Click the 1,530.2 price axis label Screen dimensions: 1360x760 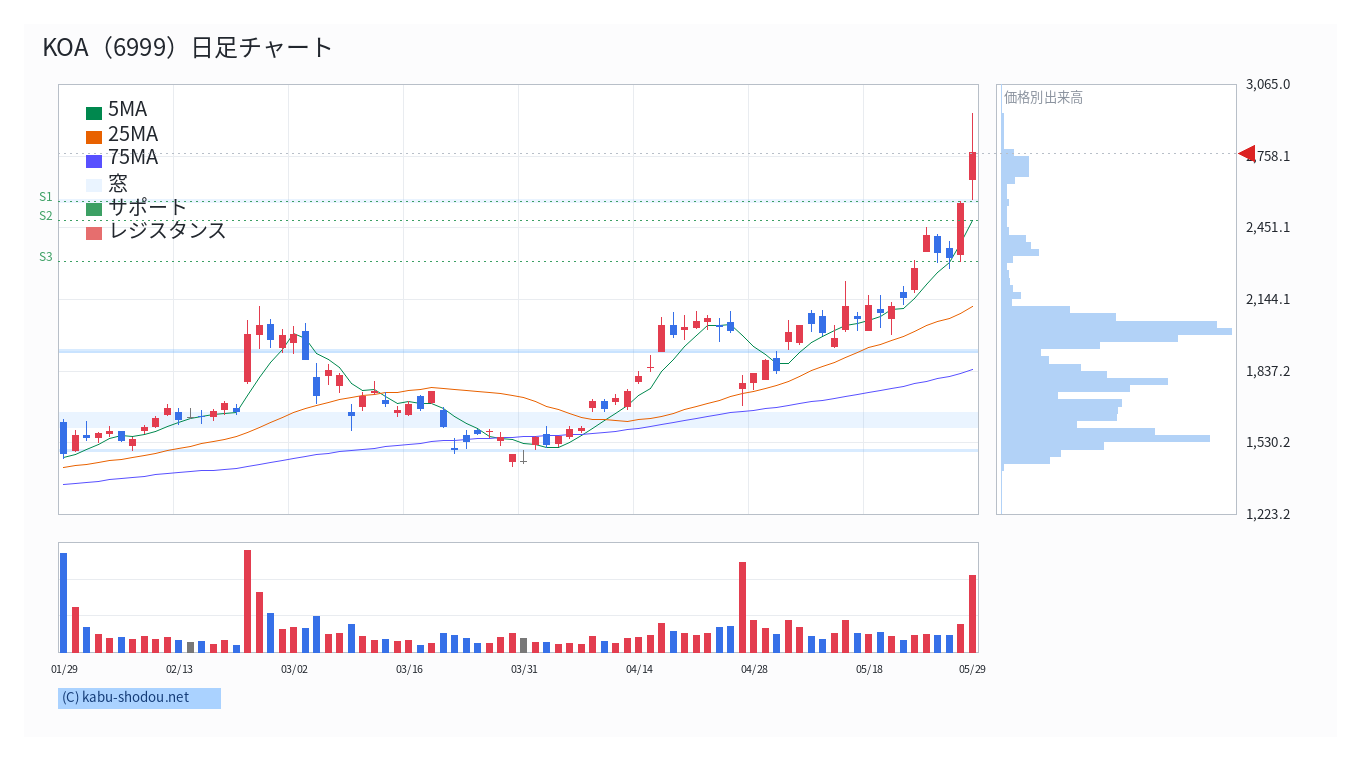click(1268, 442)
